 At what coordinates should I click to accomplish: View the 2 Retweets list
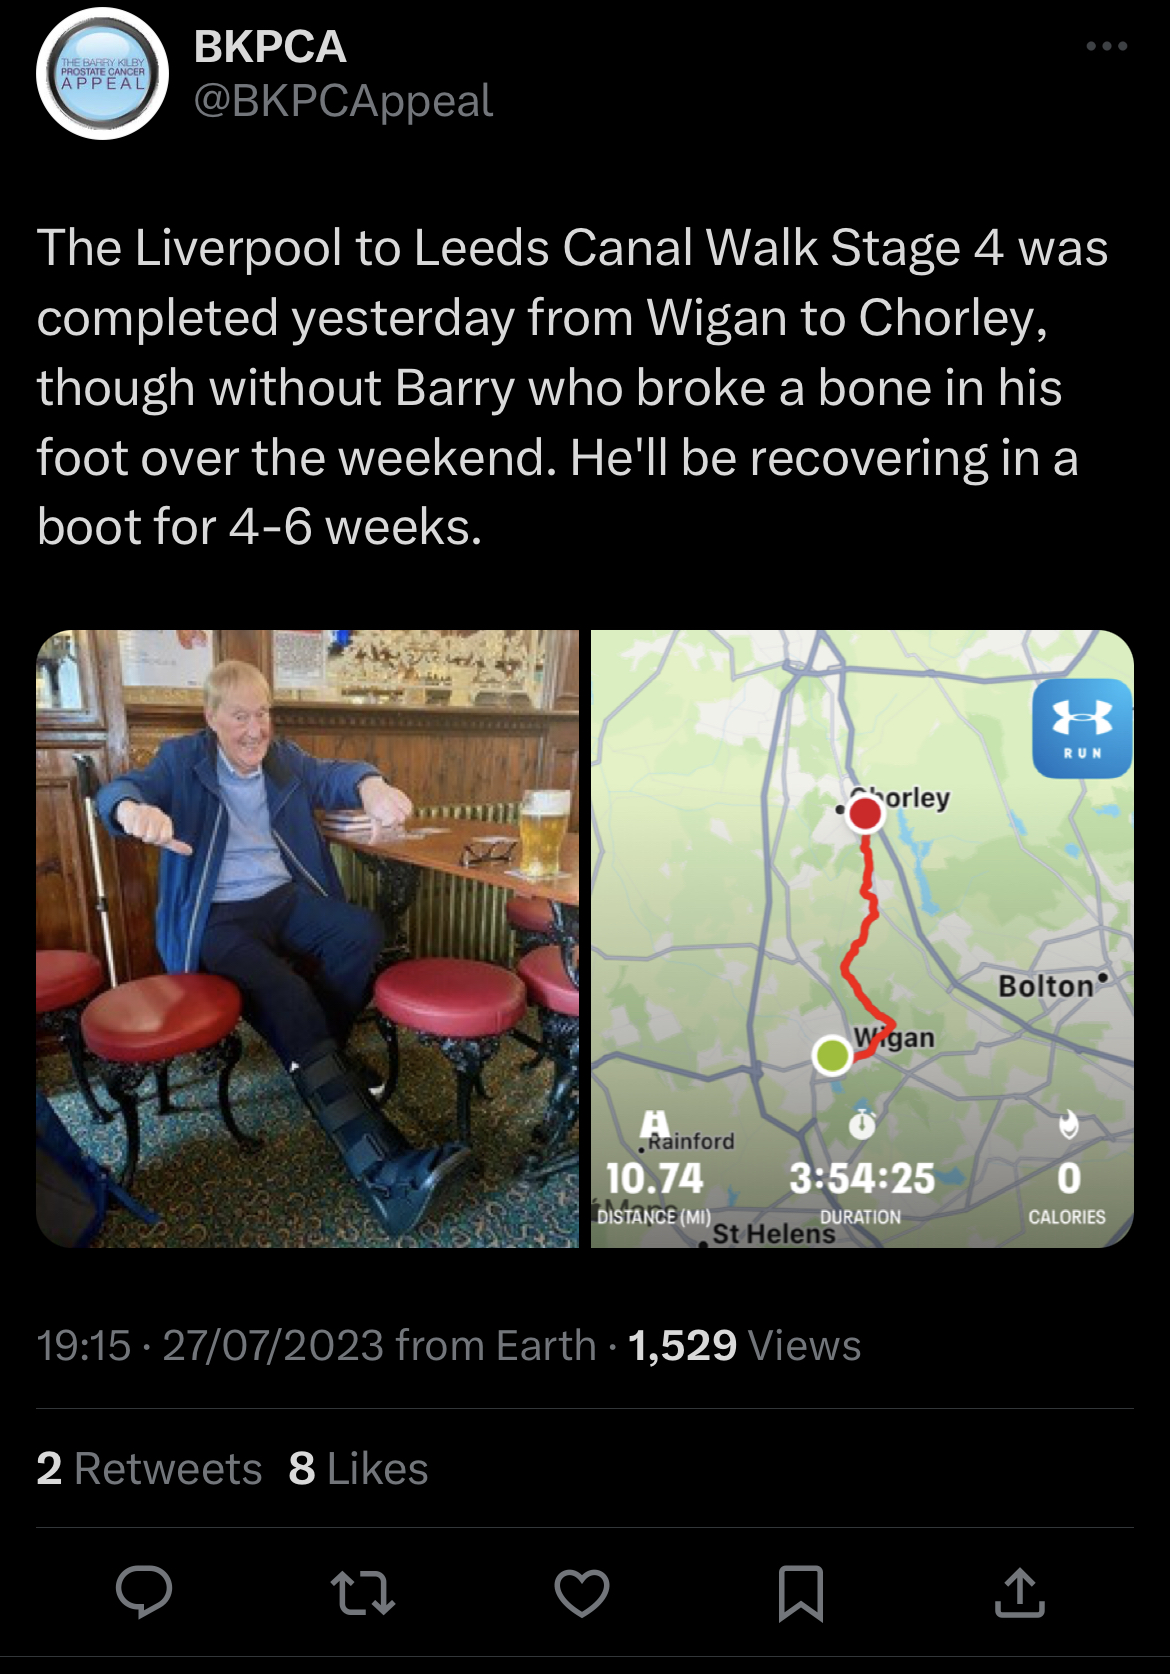coord(149,1469)
